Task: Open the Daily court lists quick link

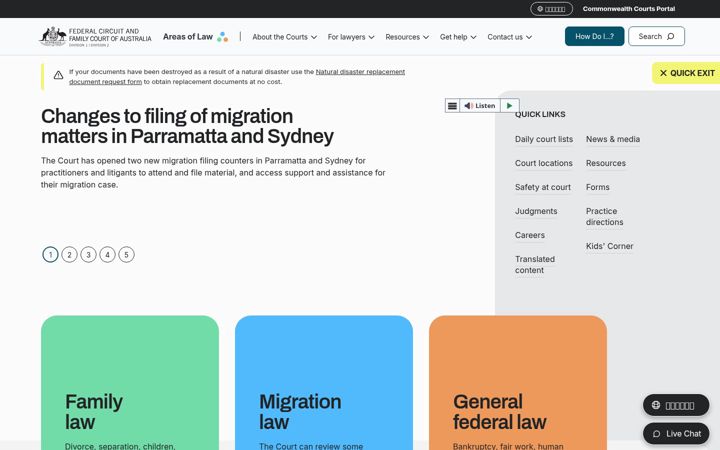Action: (544, 139)
